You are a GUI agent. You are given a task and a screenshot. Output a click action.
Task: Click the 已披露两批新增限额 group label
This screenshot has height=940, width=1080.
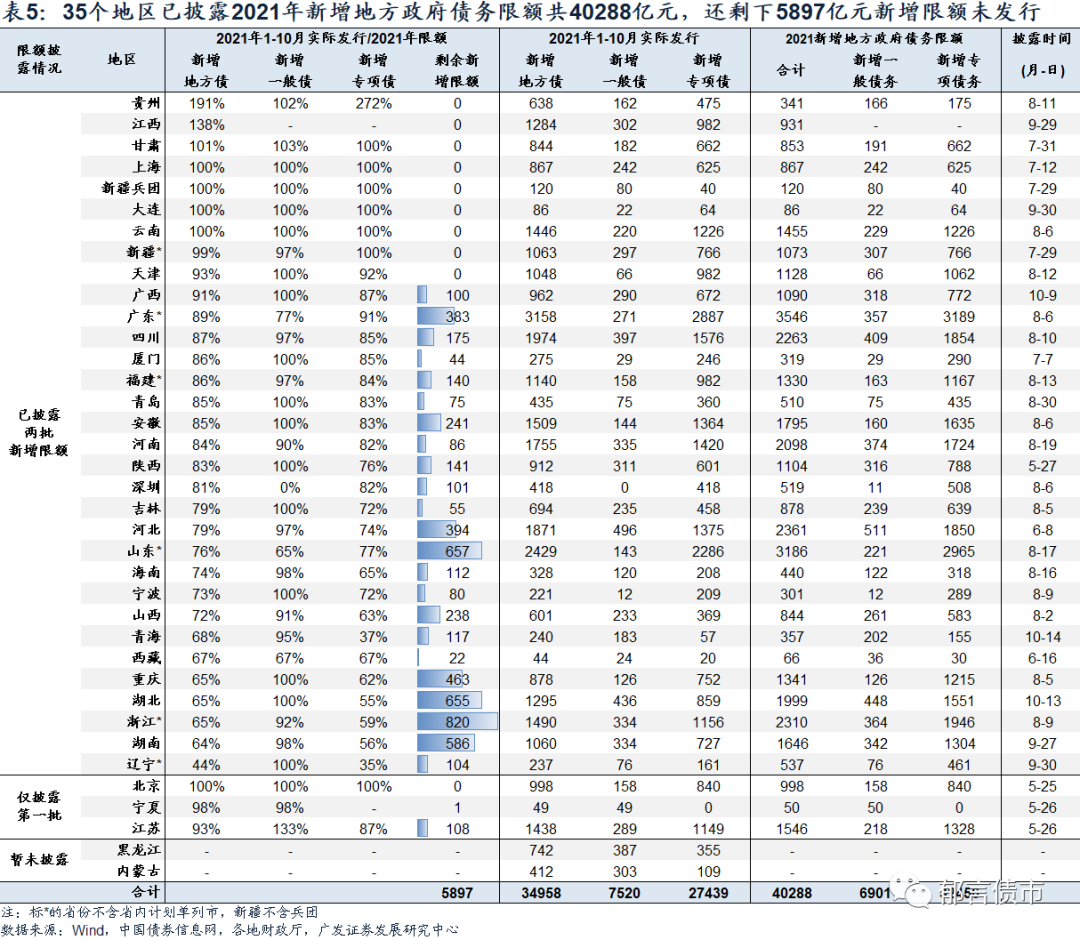pos(39,432)
